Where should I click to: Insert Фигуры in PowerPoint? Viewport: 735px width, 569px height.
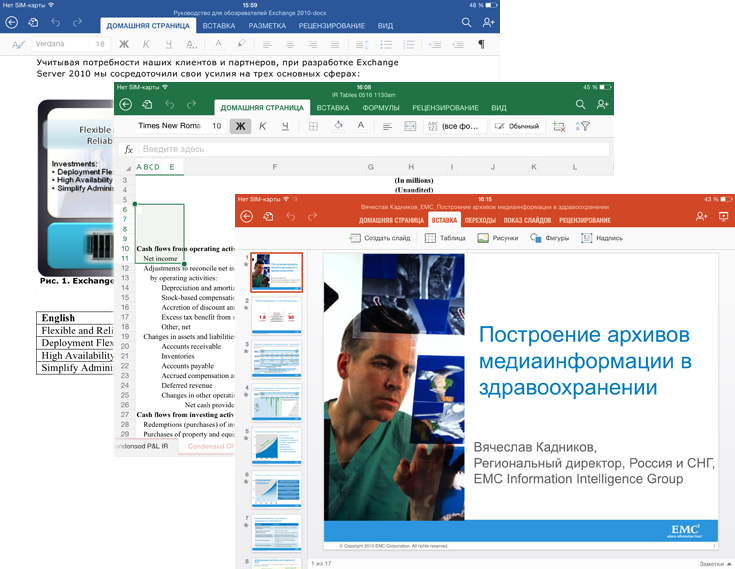[x=549, y=238]
